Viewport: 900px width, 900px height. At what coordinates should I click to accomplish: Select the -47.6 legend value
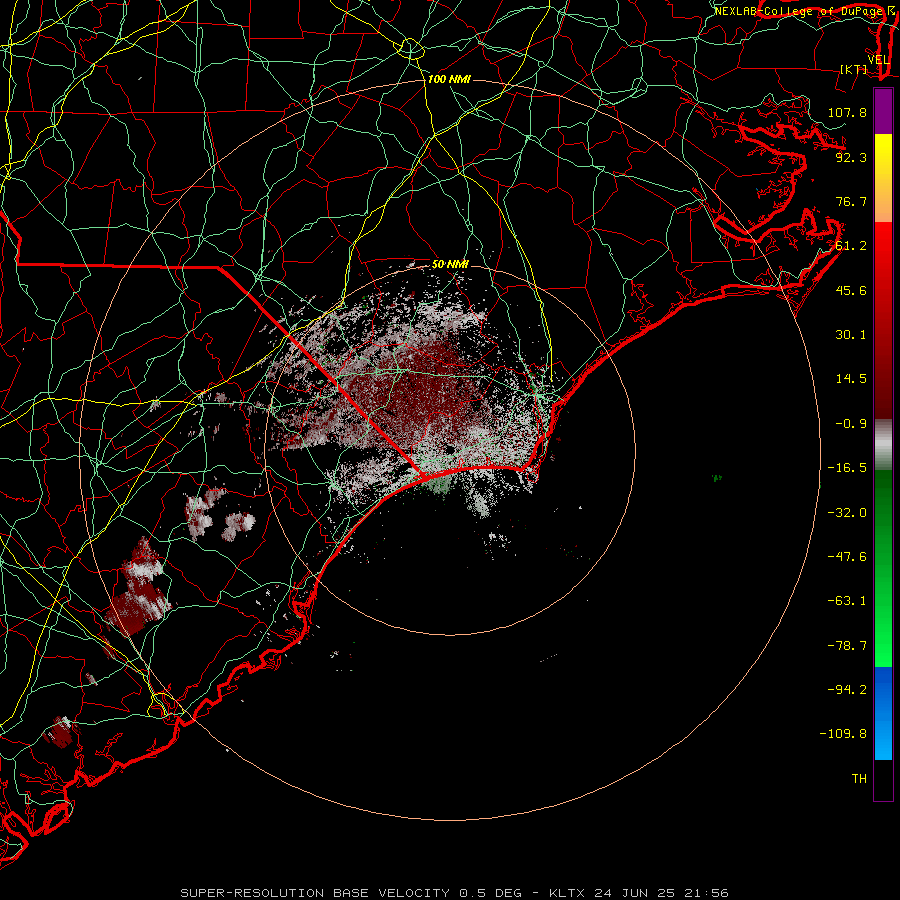coord(847,557)
